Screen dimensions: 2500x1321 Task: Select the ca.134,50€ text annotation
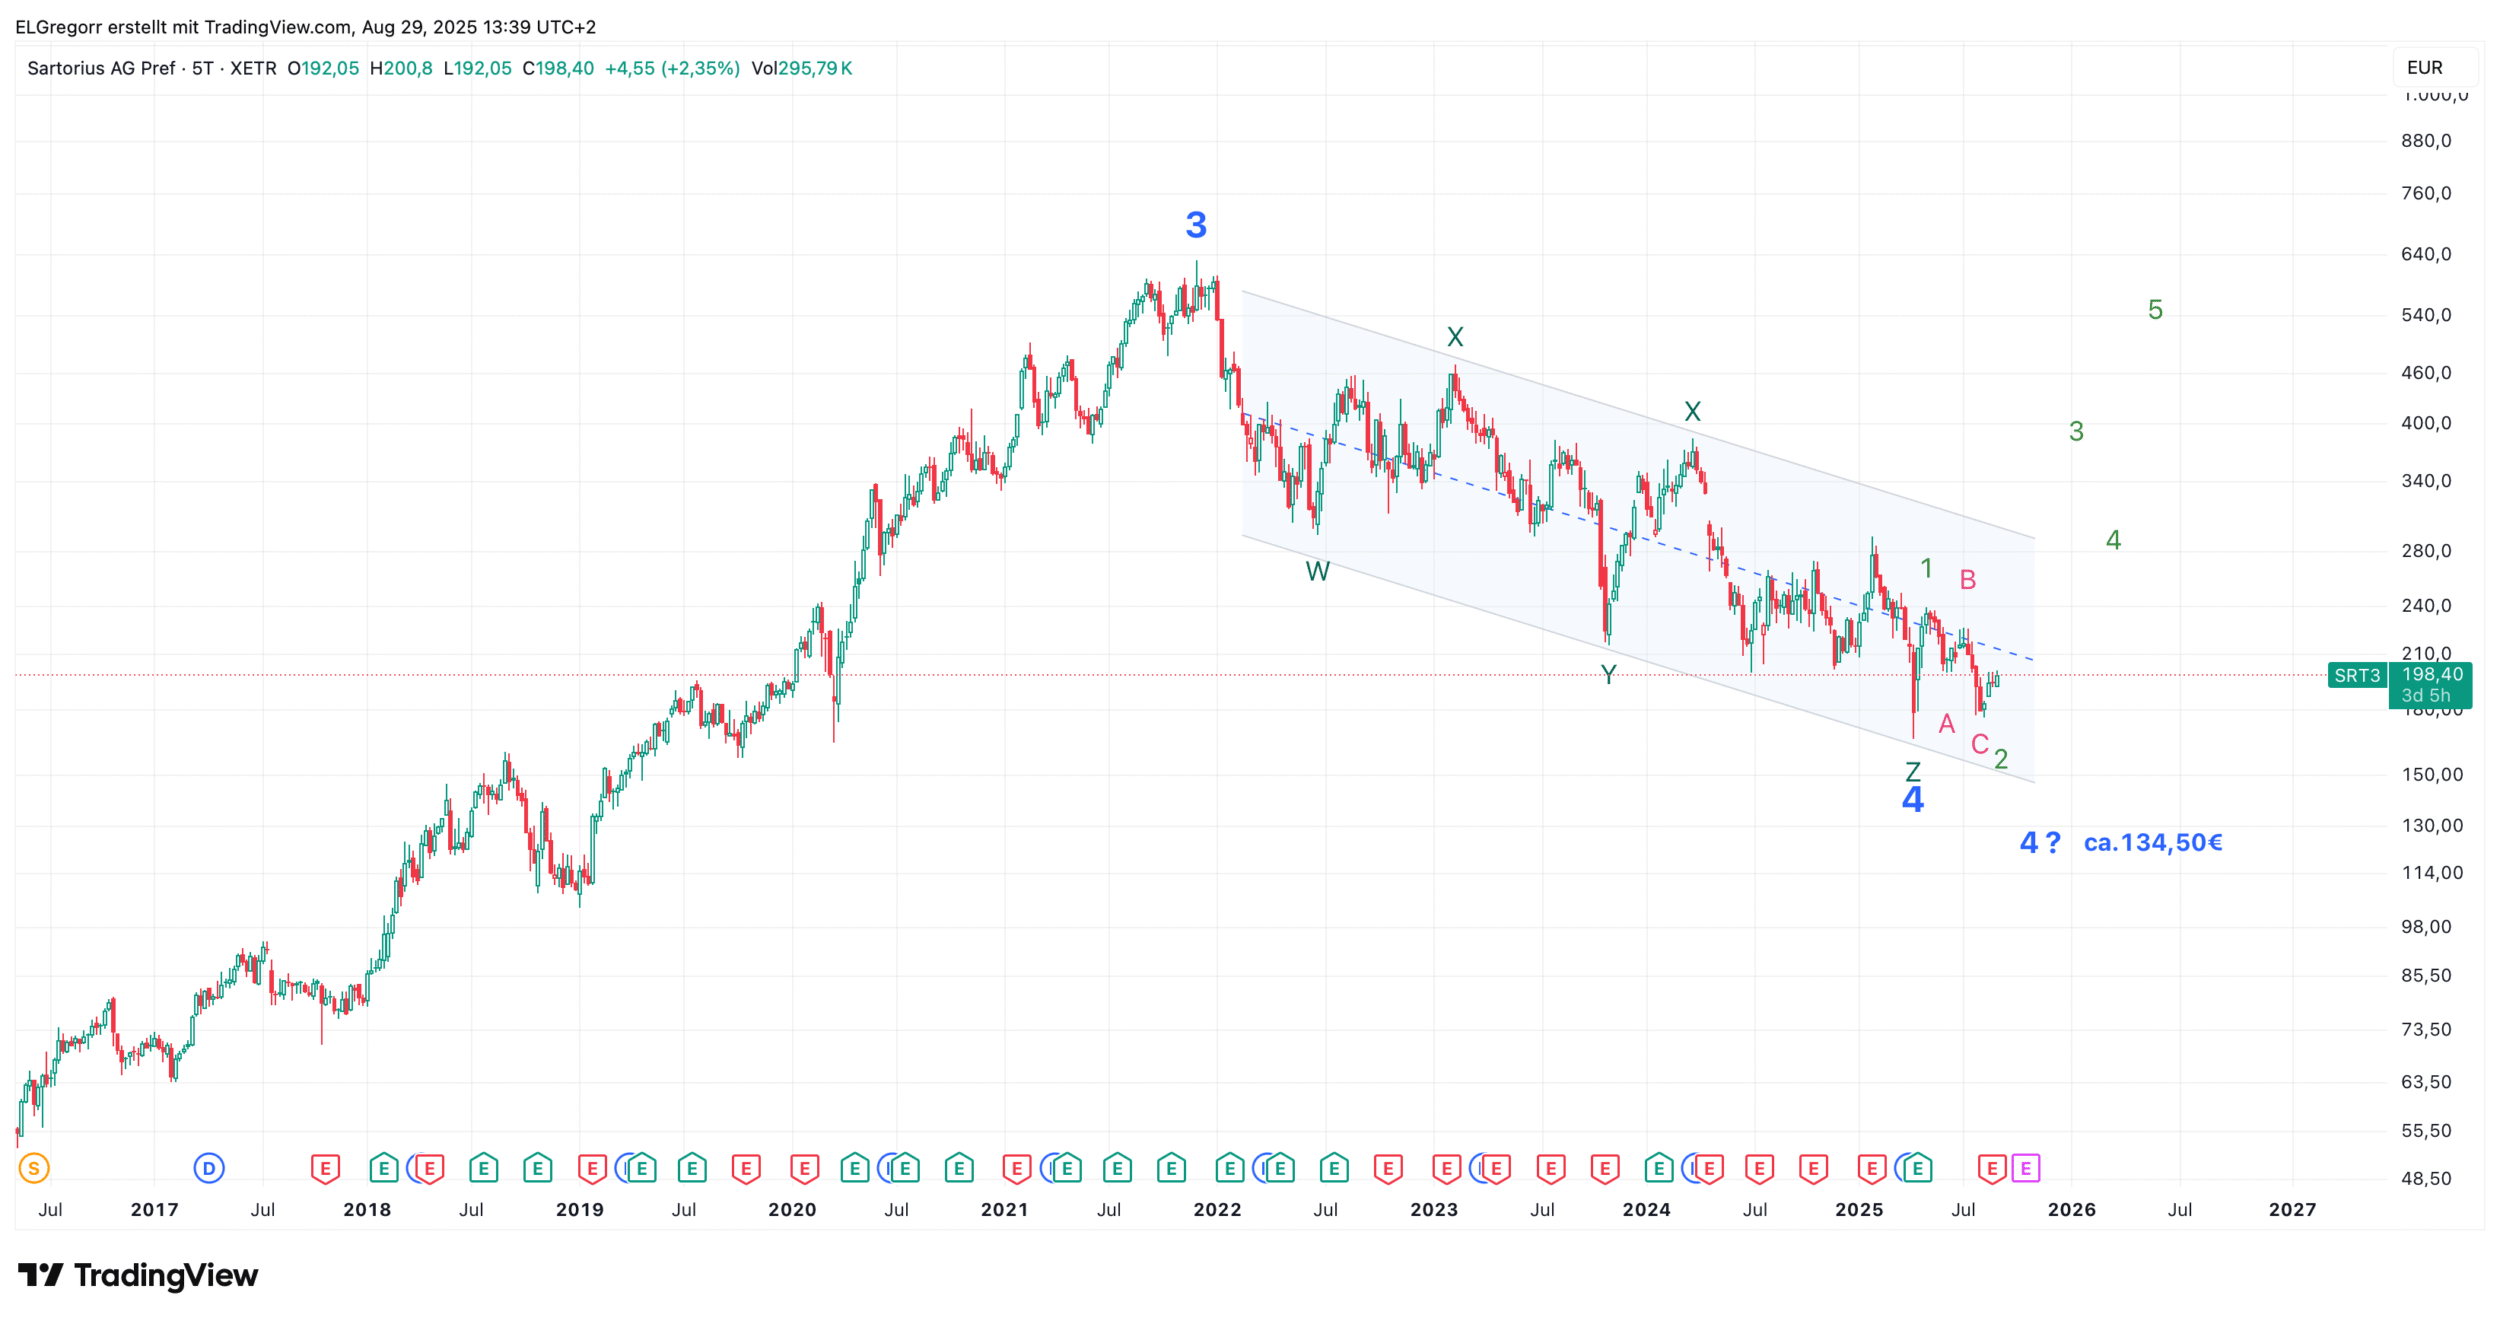tap(2152, 843)
